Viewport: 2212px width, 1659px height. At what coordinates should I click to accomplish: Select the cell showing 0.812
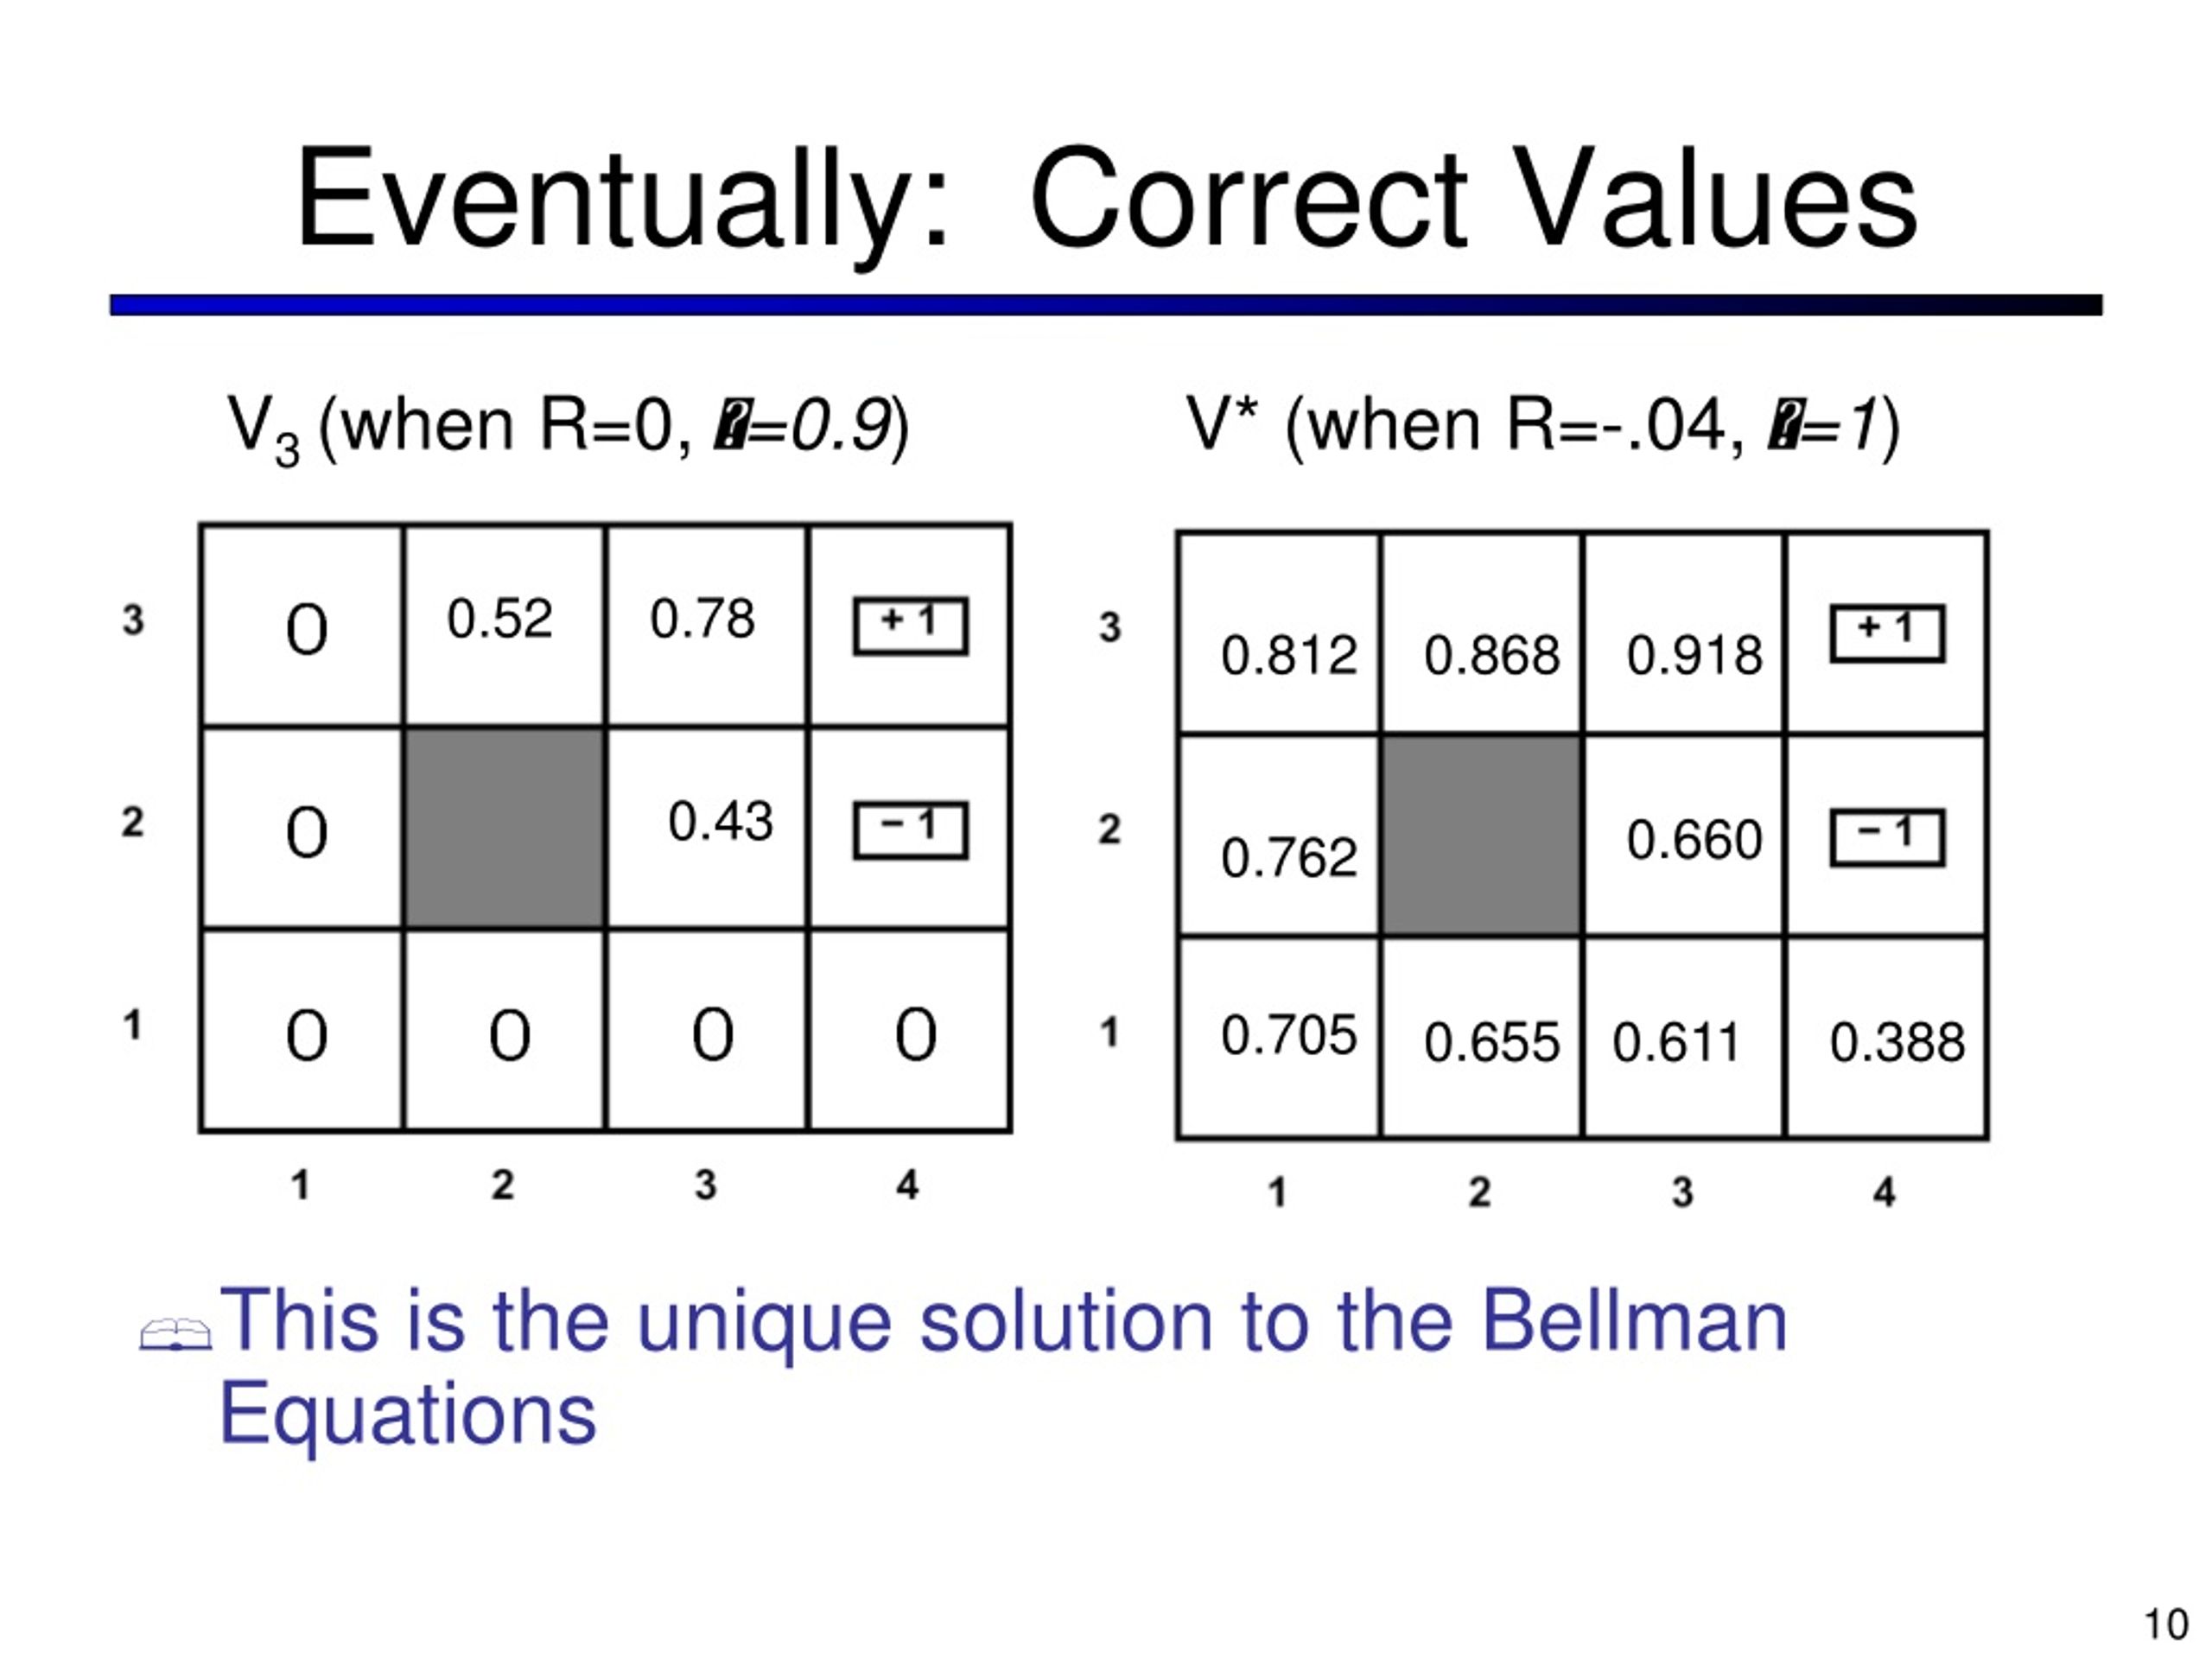1279,634
